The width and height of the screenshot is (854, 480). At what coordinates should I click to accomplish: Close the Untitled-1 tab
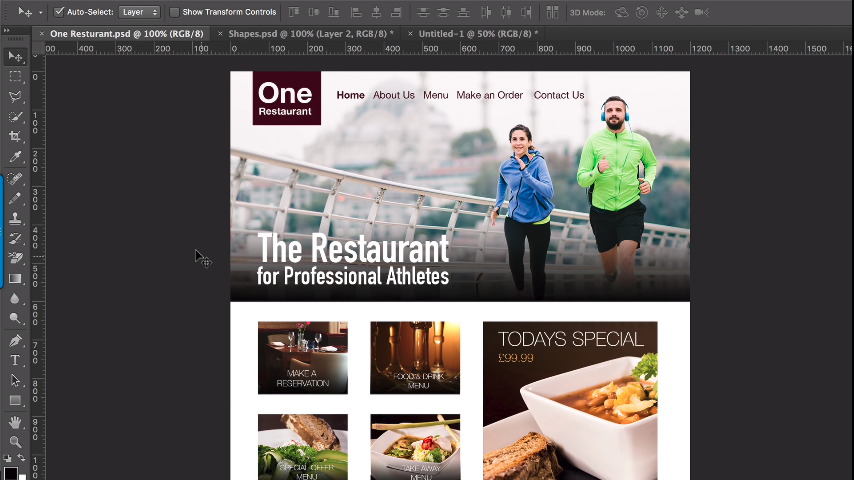[410, 34]
